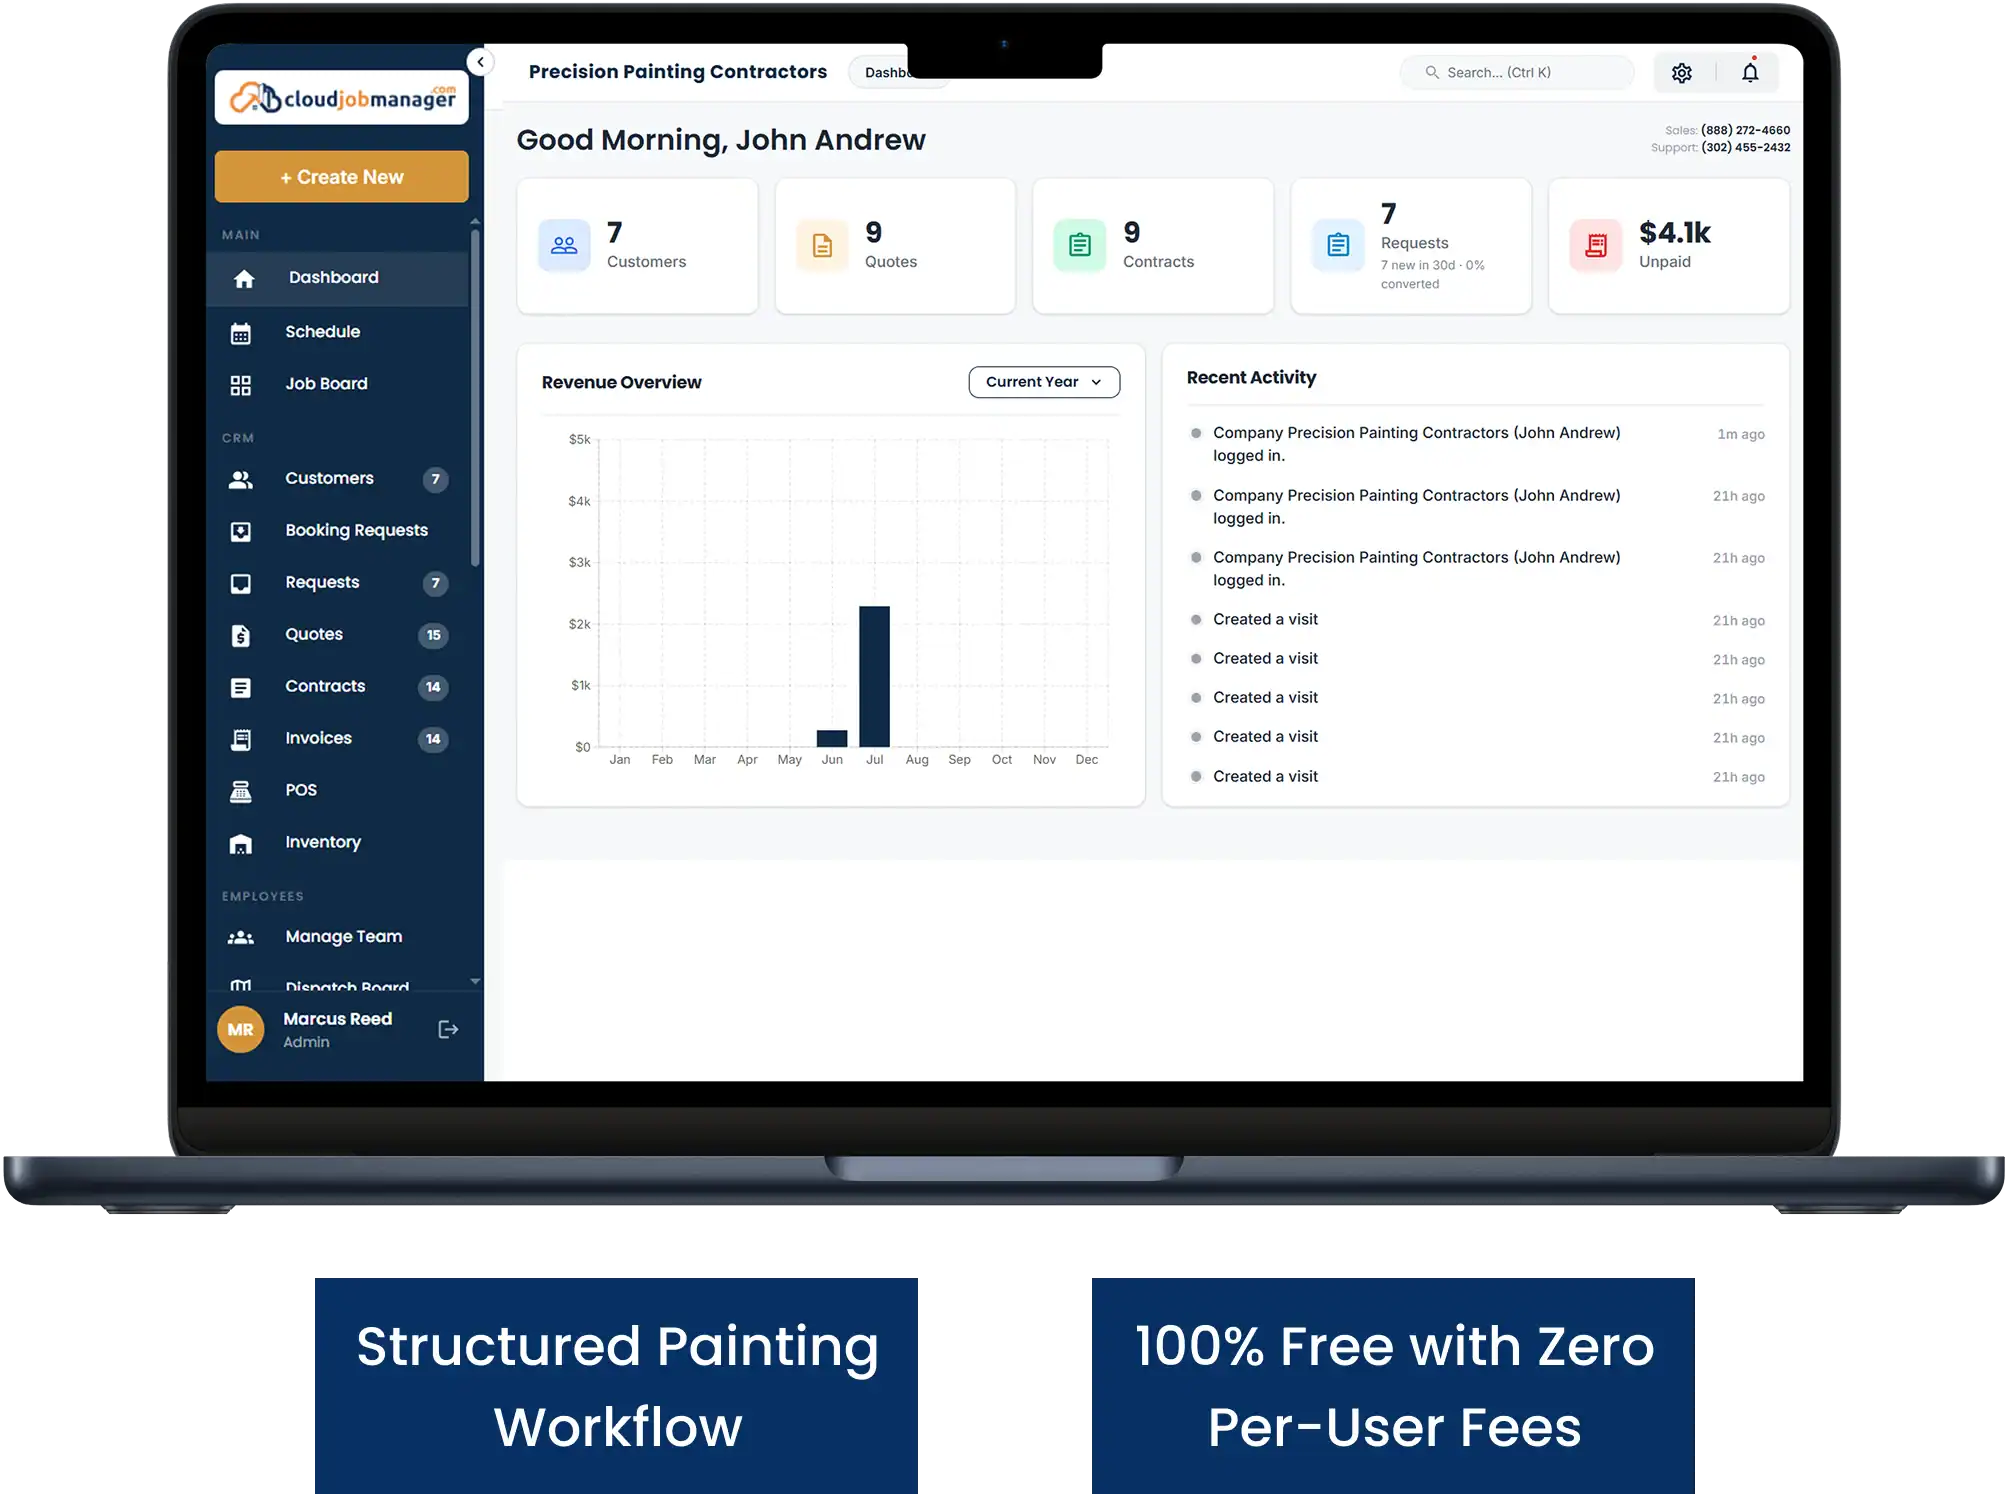Open Inventory in the sidebar menu
The image size is (2010, 1494).
tap(338, 843)
